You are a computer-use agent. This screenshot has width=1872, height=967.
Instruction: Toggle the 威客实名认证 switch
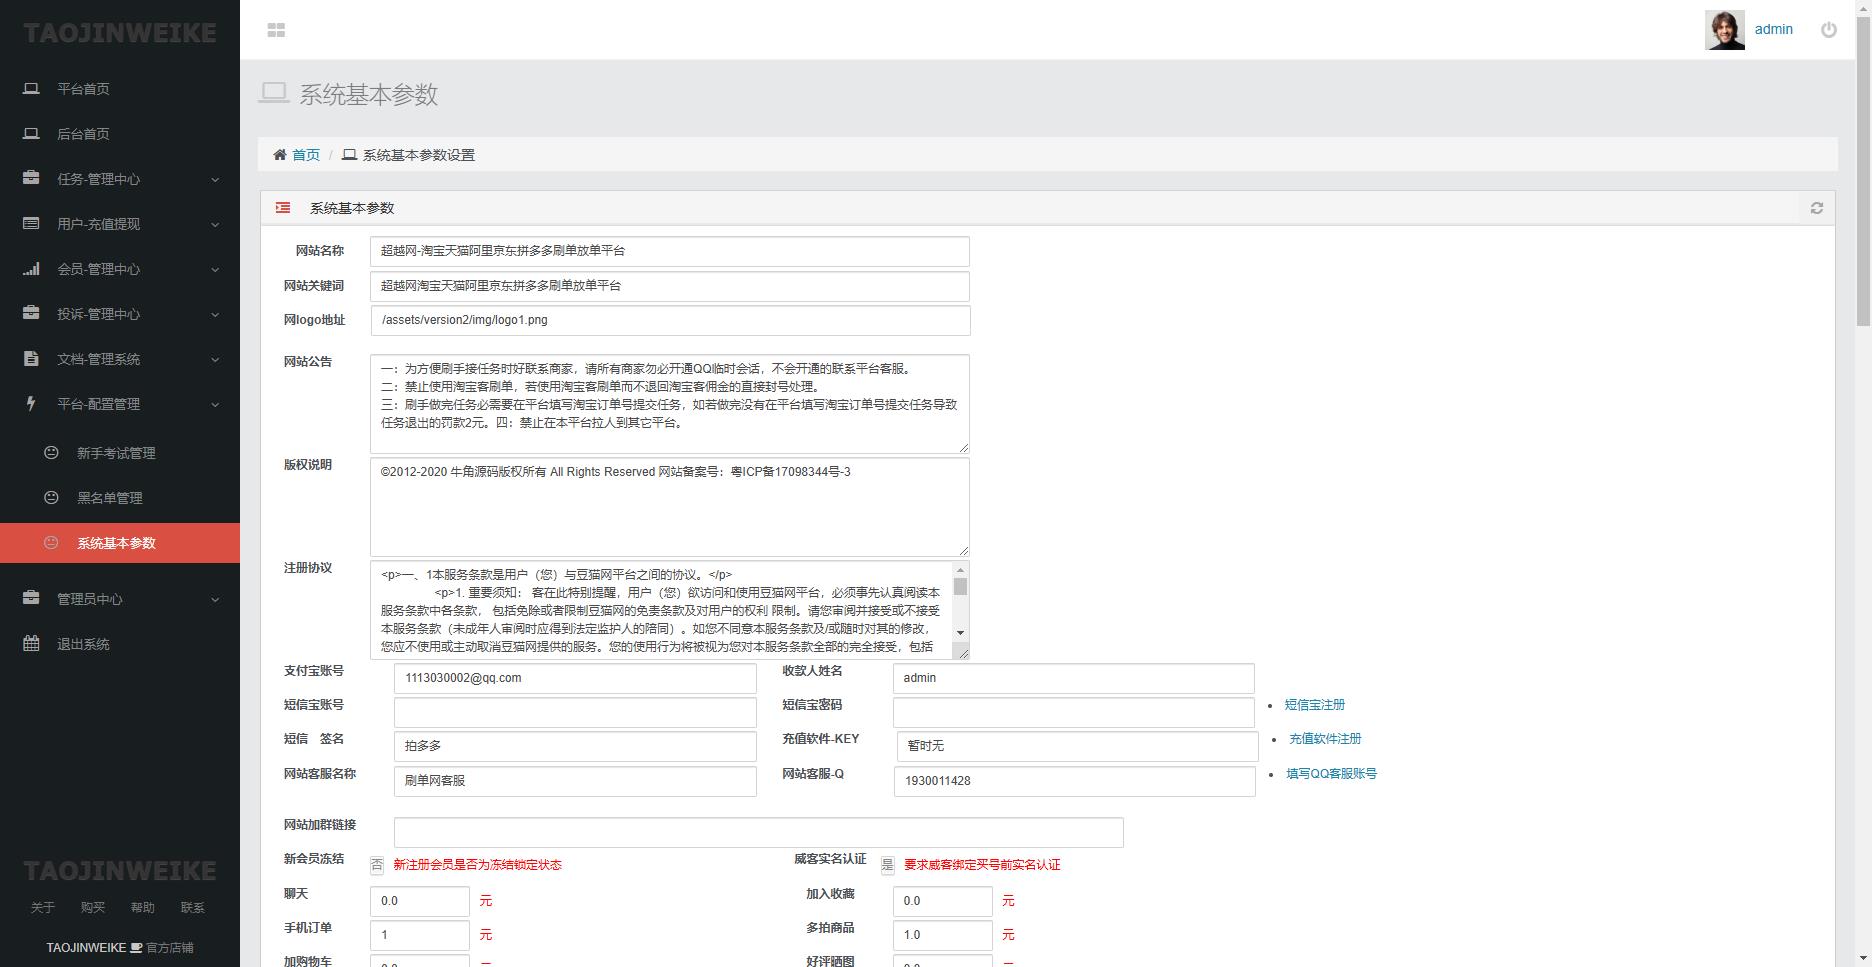tap(887, 865)
